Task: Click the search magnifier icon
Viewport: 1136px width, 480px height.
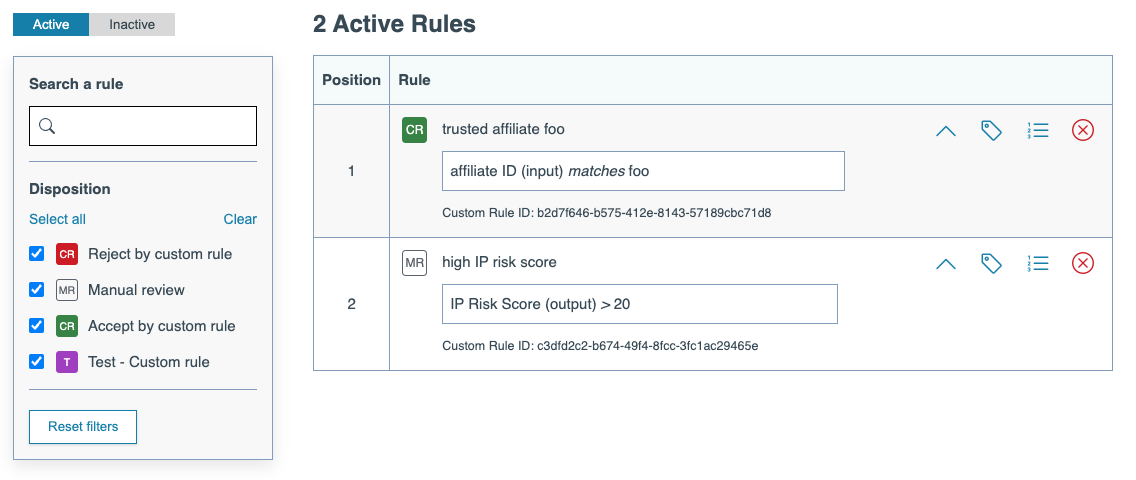Action: [47, 126]
